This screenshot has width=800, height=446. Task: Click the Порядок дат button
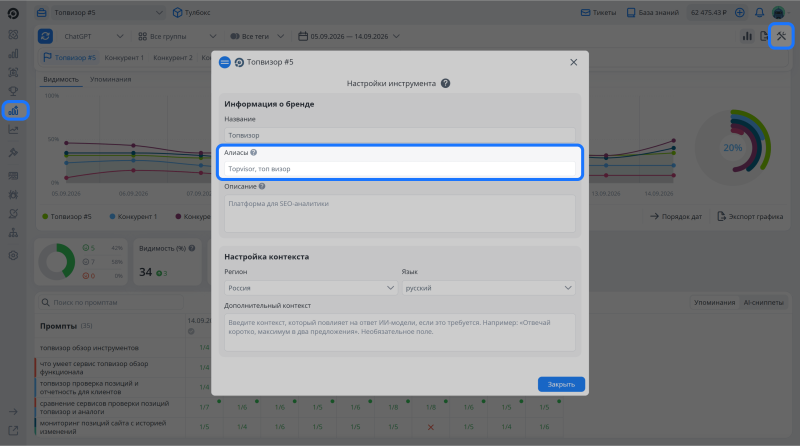point(676,216)
